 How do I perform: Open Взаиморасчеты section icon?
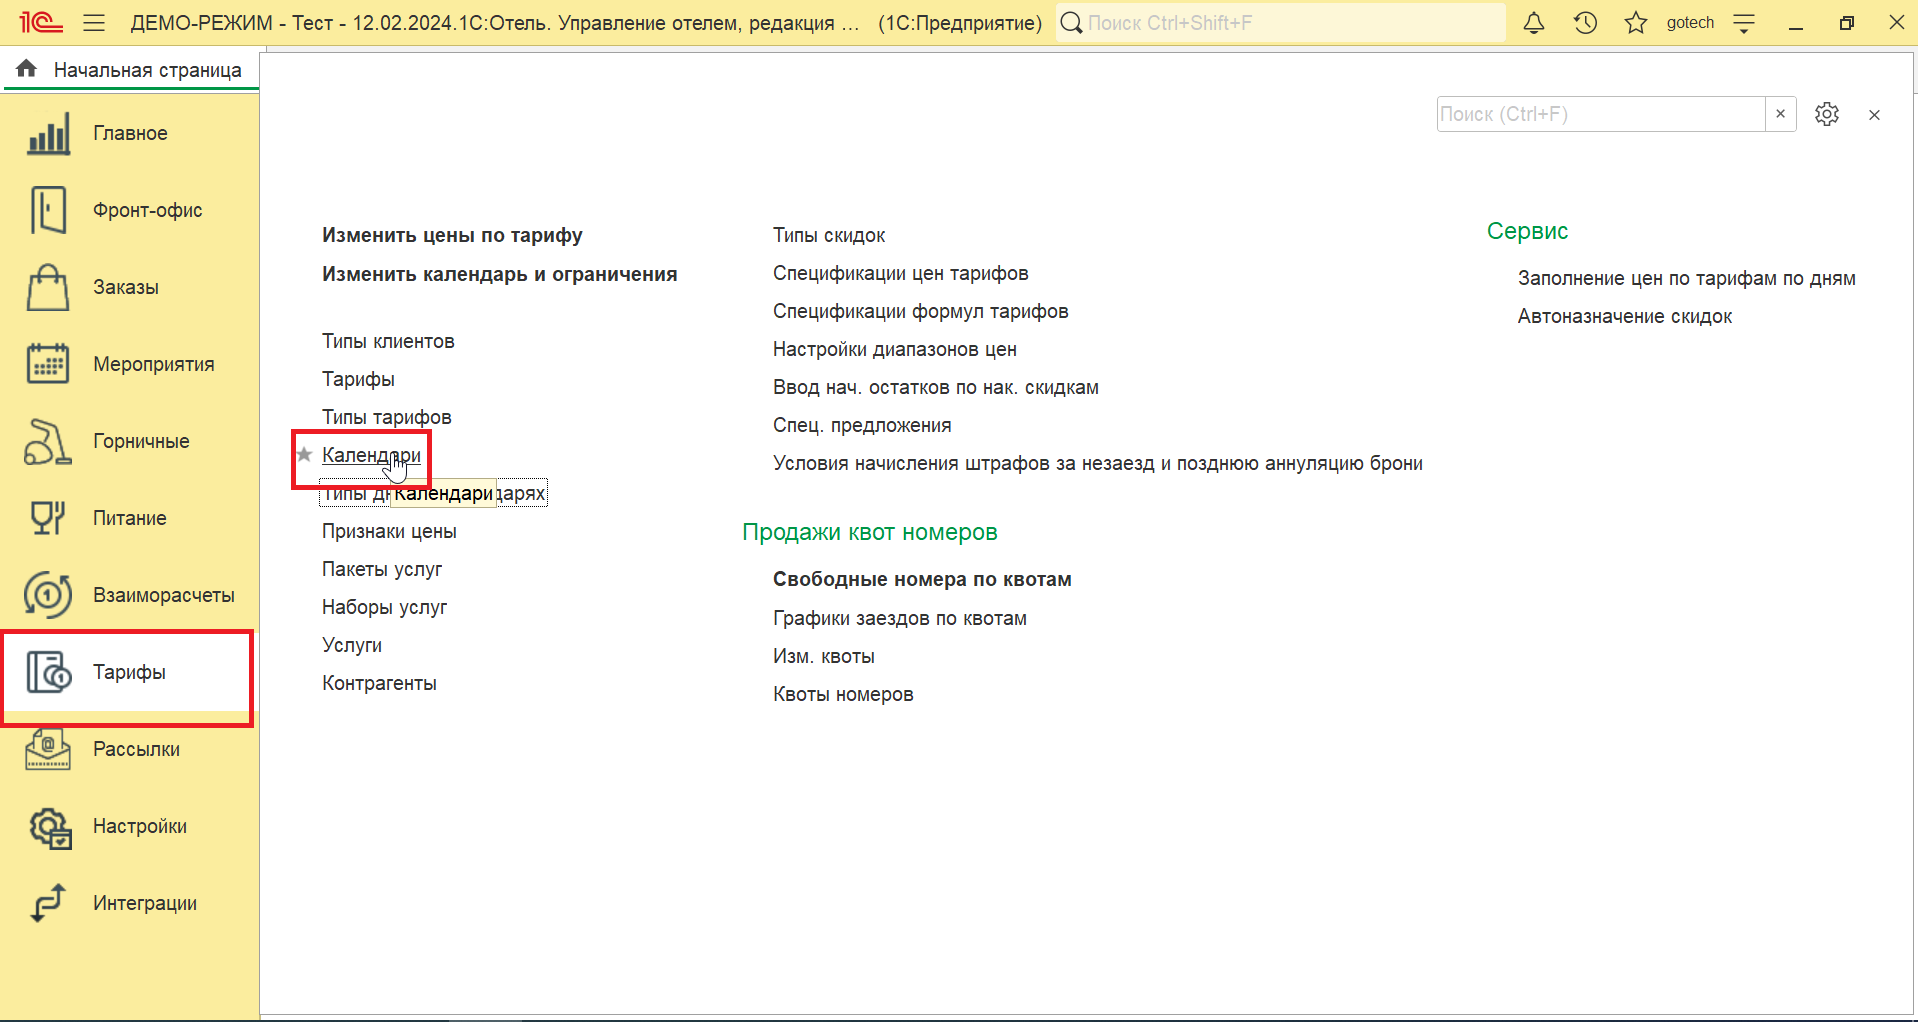(48, 595)
